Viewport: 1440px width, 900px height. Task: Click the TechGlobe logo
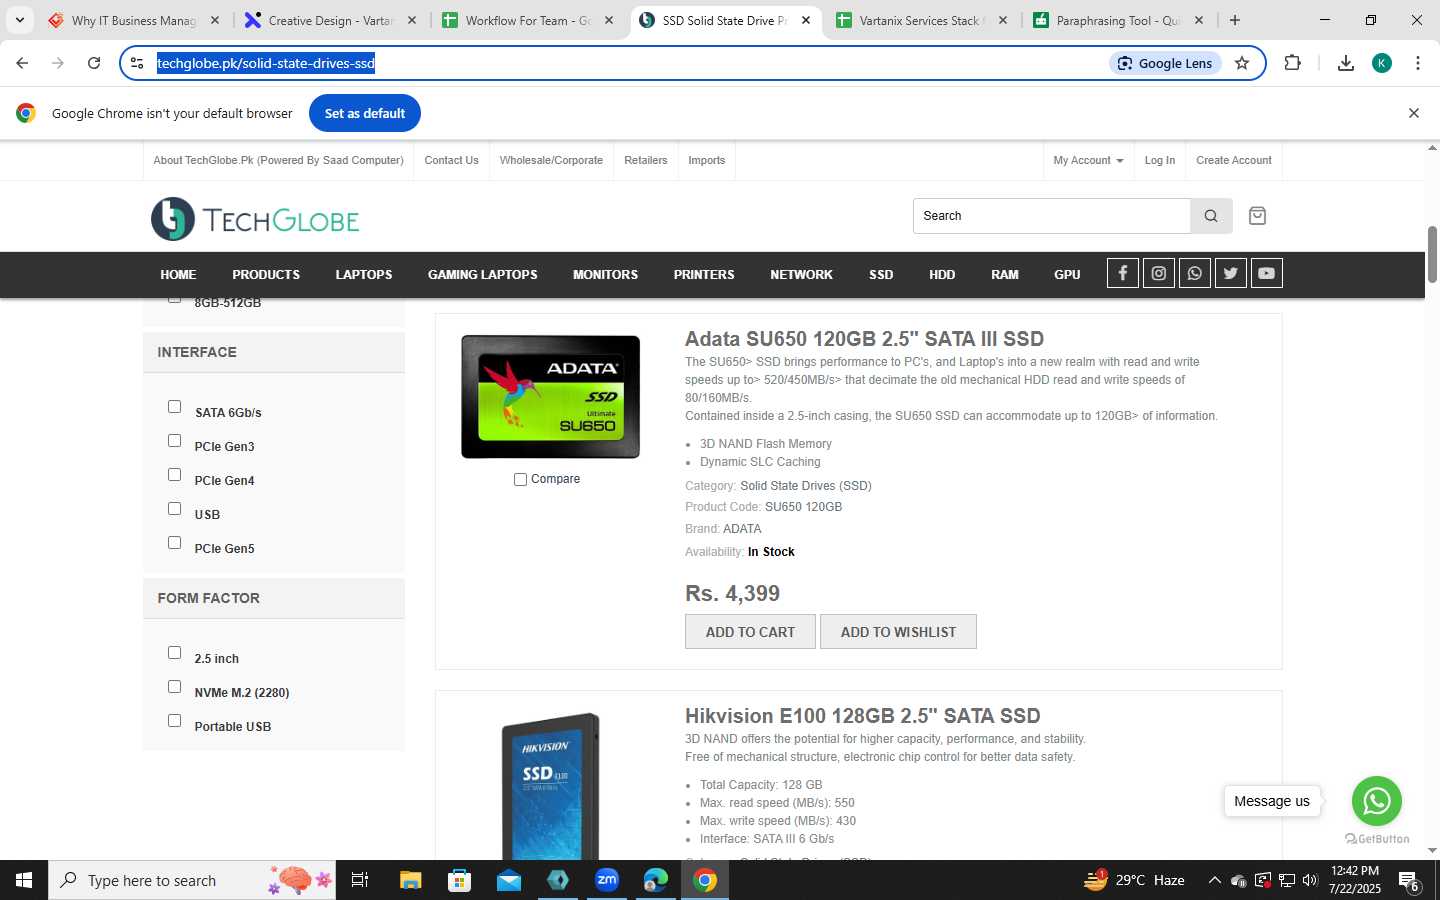click(x=255, y=219)
